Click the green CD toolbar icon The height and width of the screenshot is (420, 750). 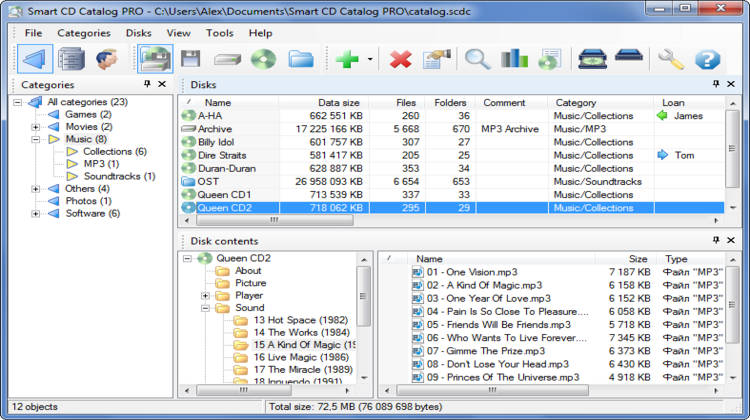pos(264,59)
